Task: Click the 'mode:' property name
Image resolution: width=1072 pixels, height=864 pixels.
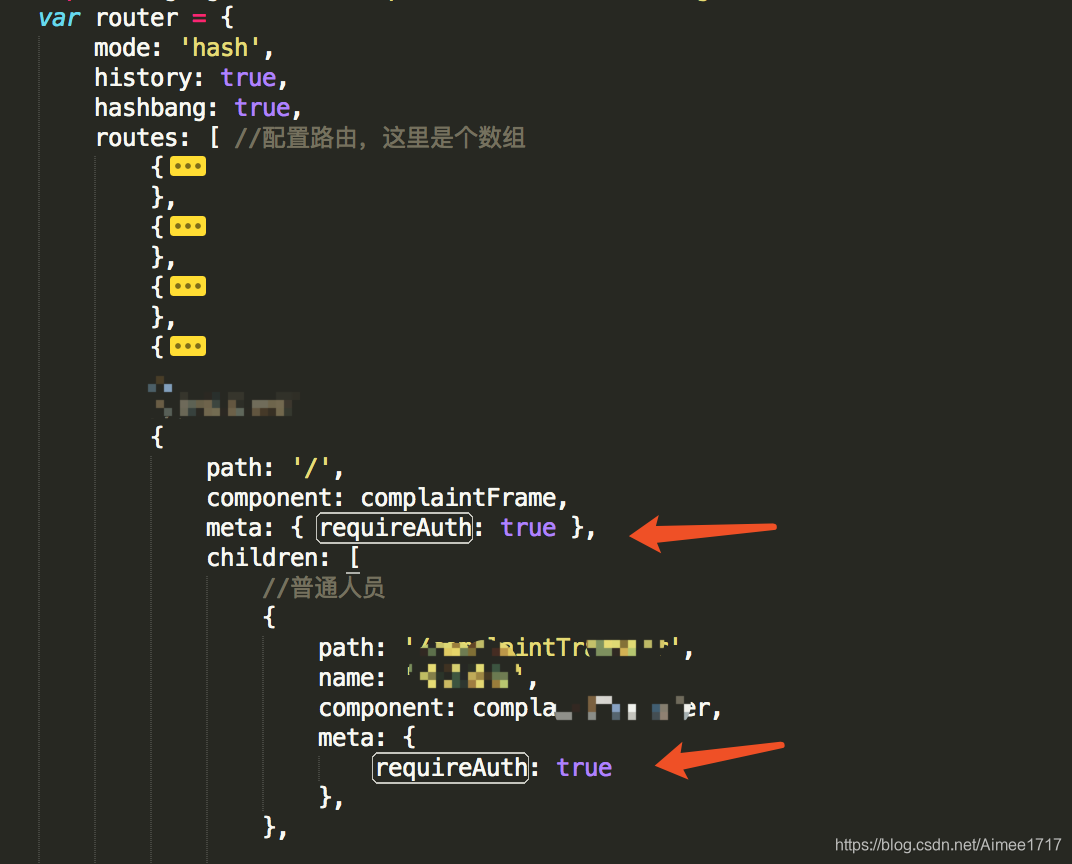Action: pos(128,48)
